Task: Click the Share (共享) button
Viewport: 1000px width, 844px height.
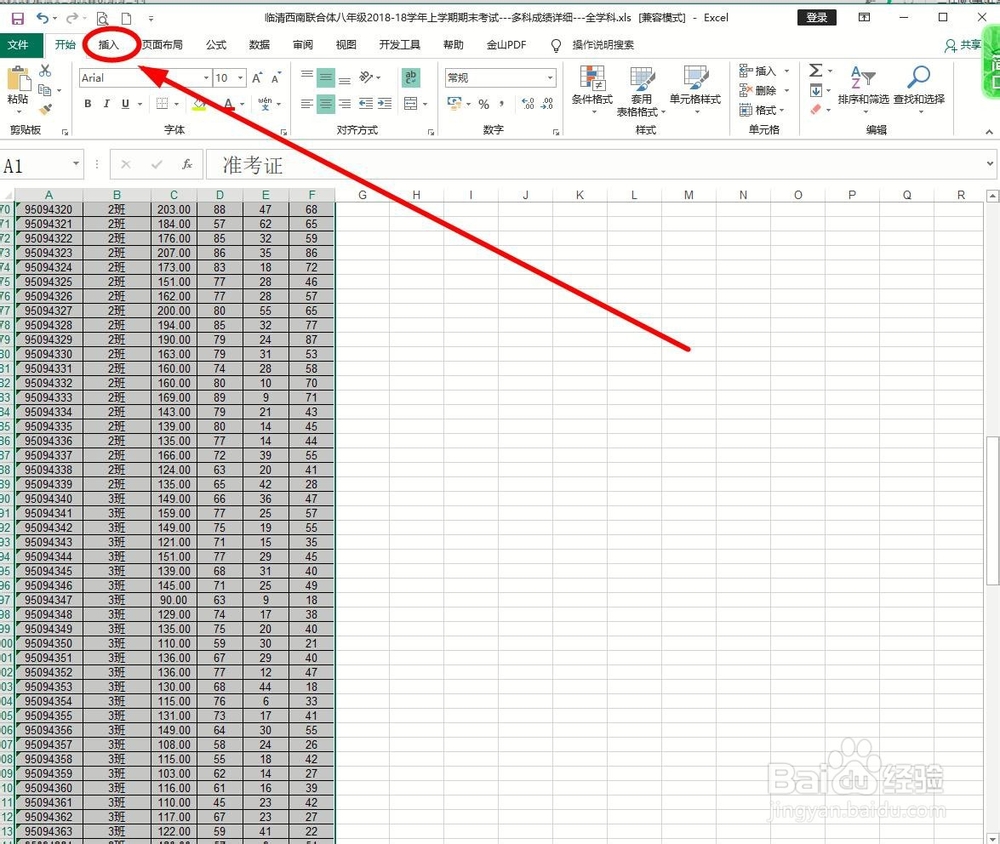Action: pos(963,45)
